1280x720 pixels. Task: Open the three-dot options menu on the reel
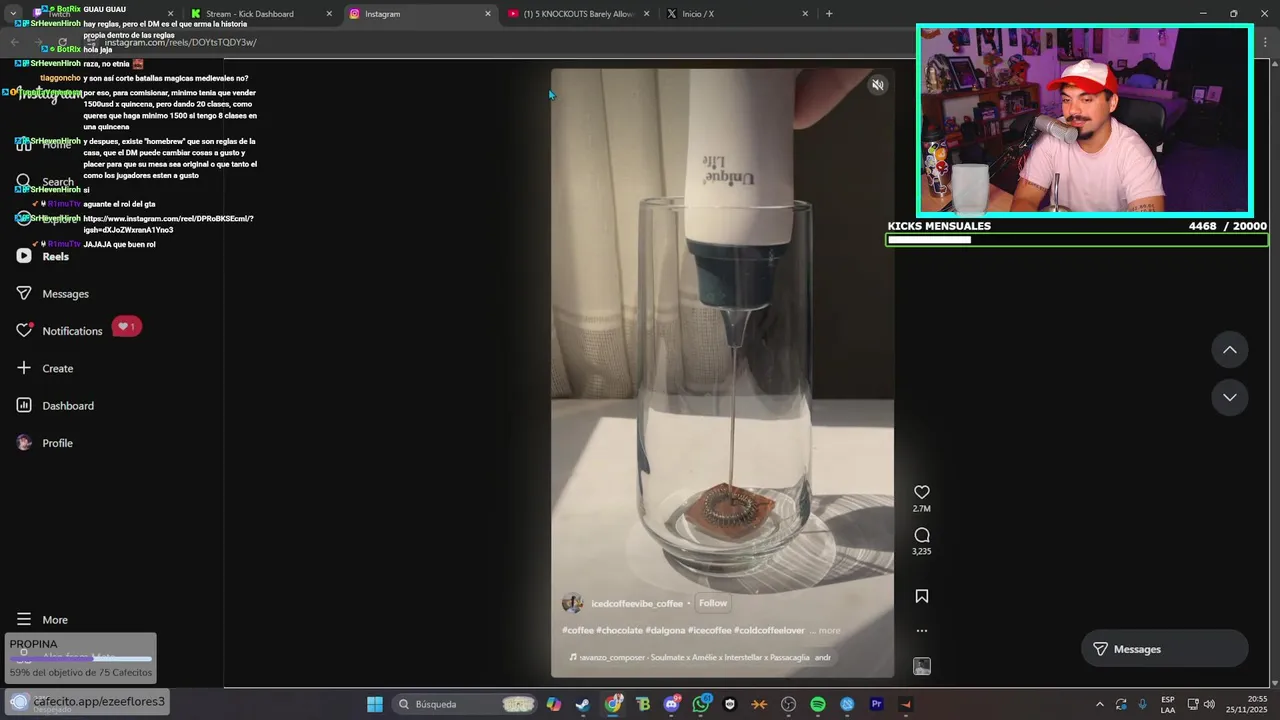click(x=922, y=631)
